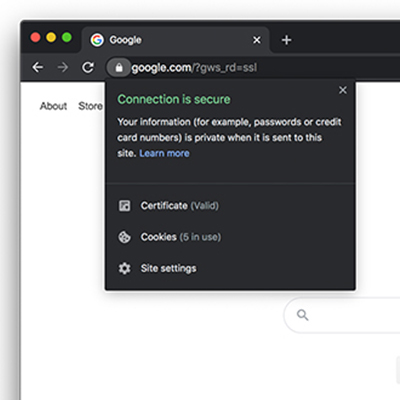Open the Learn more link
The height and width of the screenshot is (400, 400).
[x=164, y=153]
